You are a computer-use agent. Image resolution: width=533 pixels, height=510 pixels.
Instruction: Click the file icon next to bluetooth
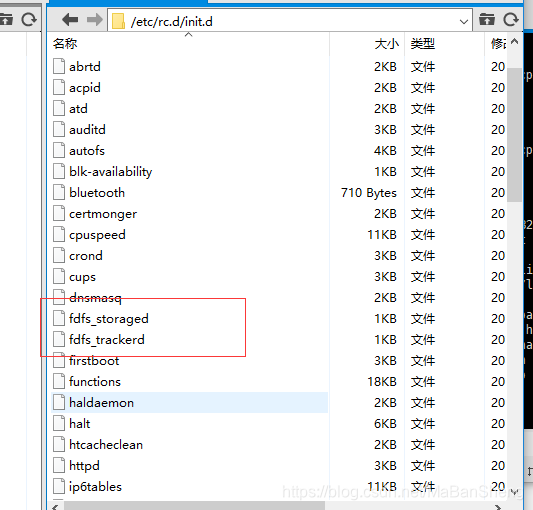[x=59, y=192]
